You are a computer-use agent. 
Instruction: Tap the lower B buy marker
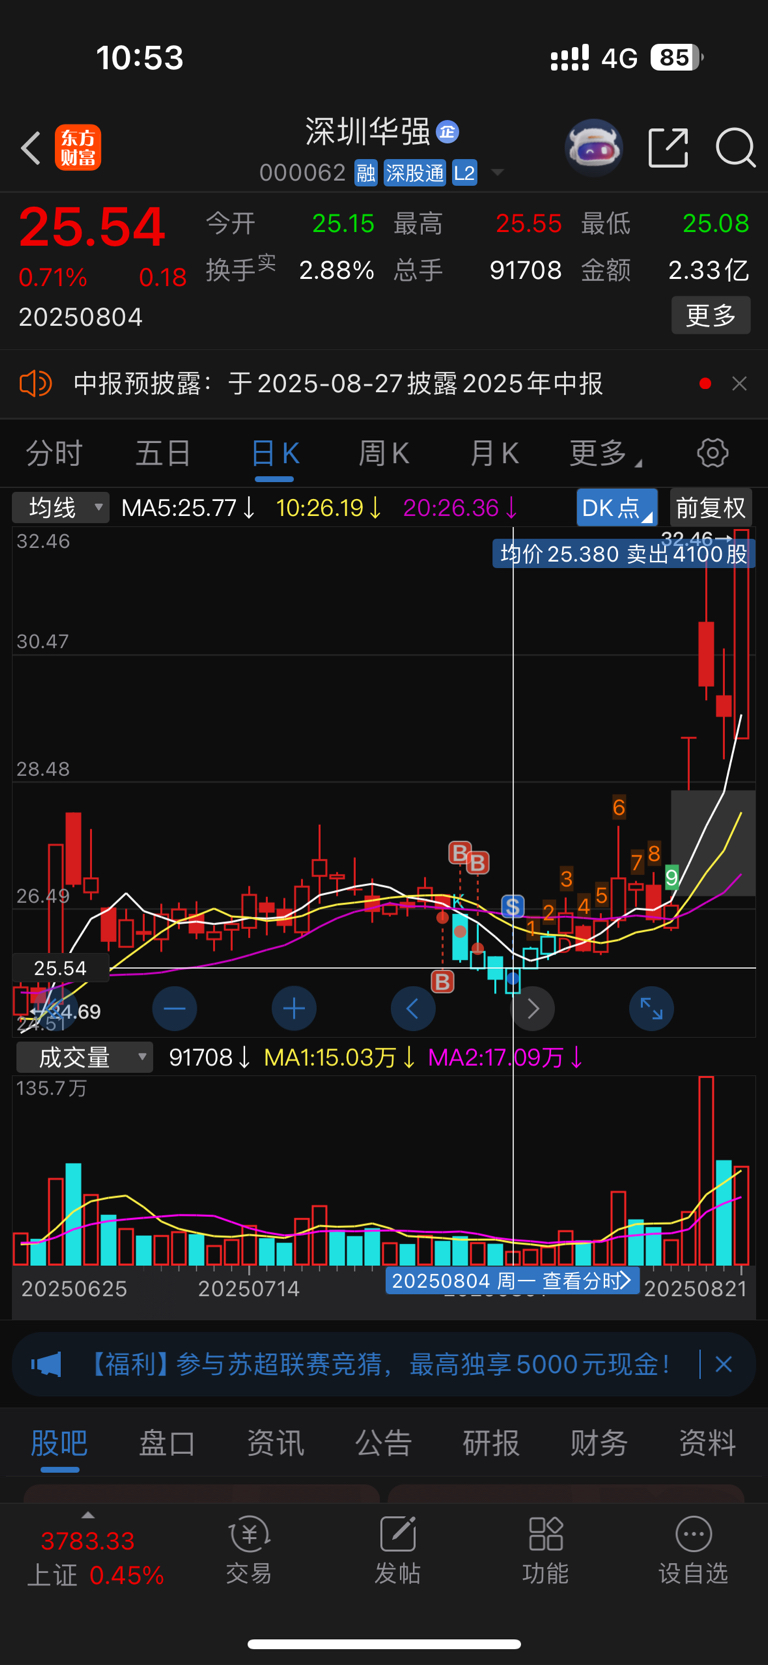442,982
